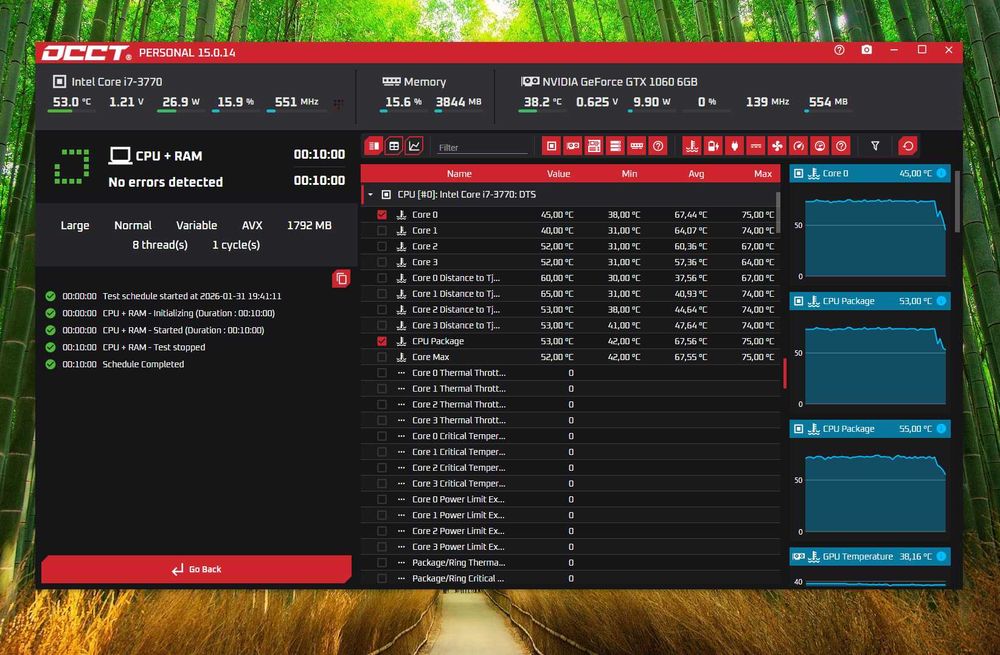Copy the test log to clipboard
The height and width of the screenshot is (655, 1000).
(341, 279)
